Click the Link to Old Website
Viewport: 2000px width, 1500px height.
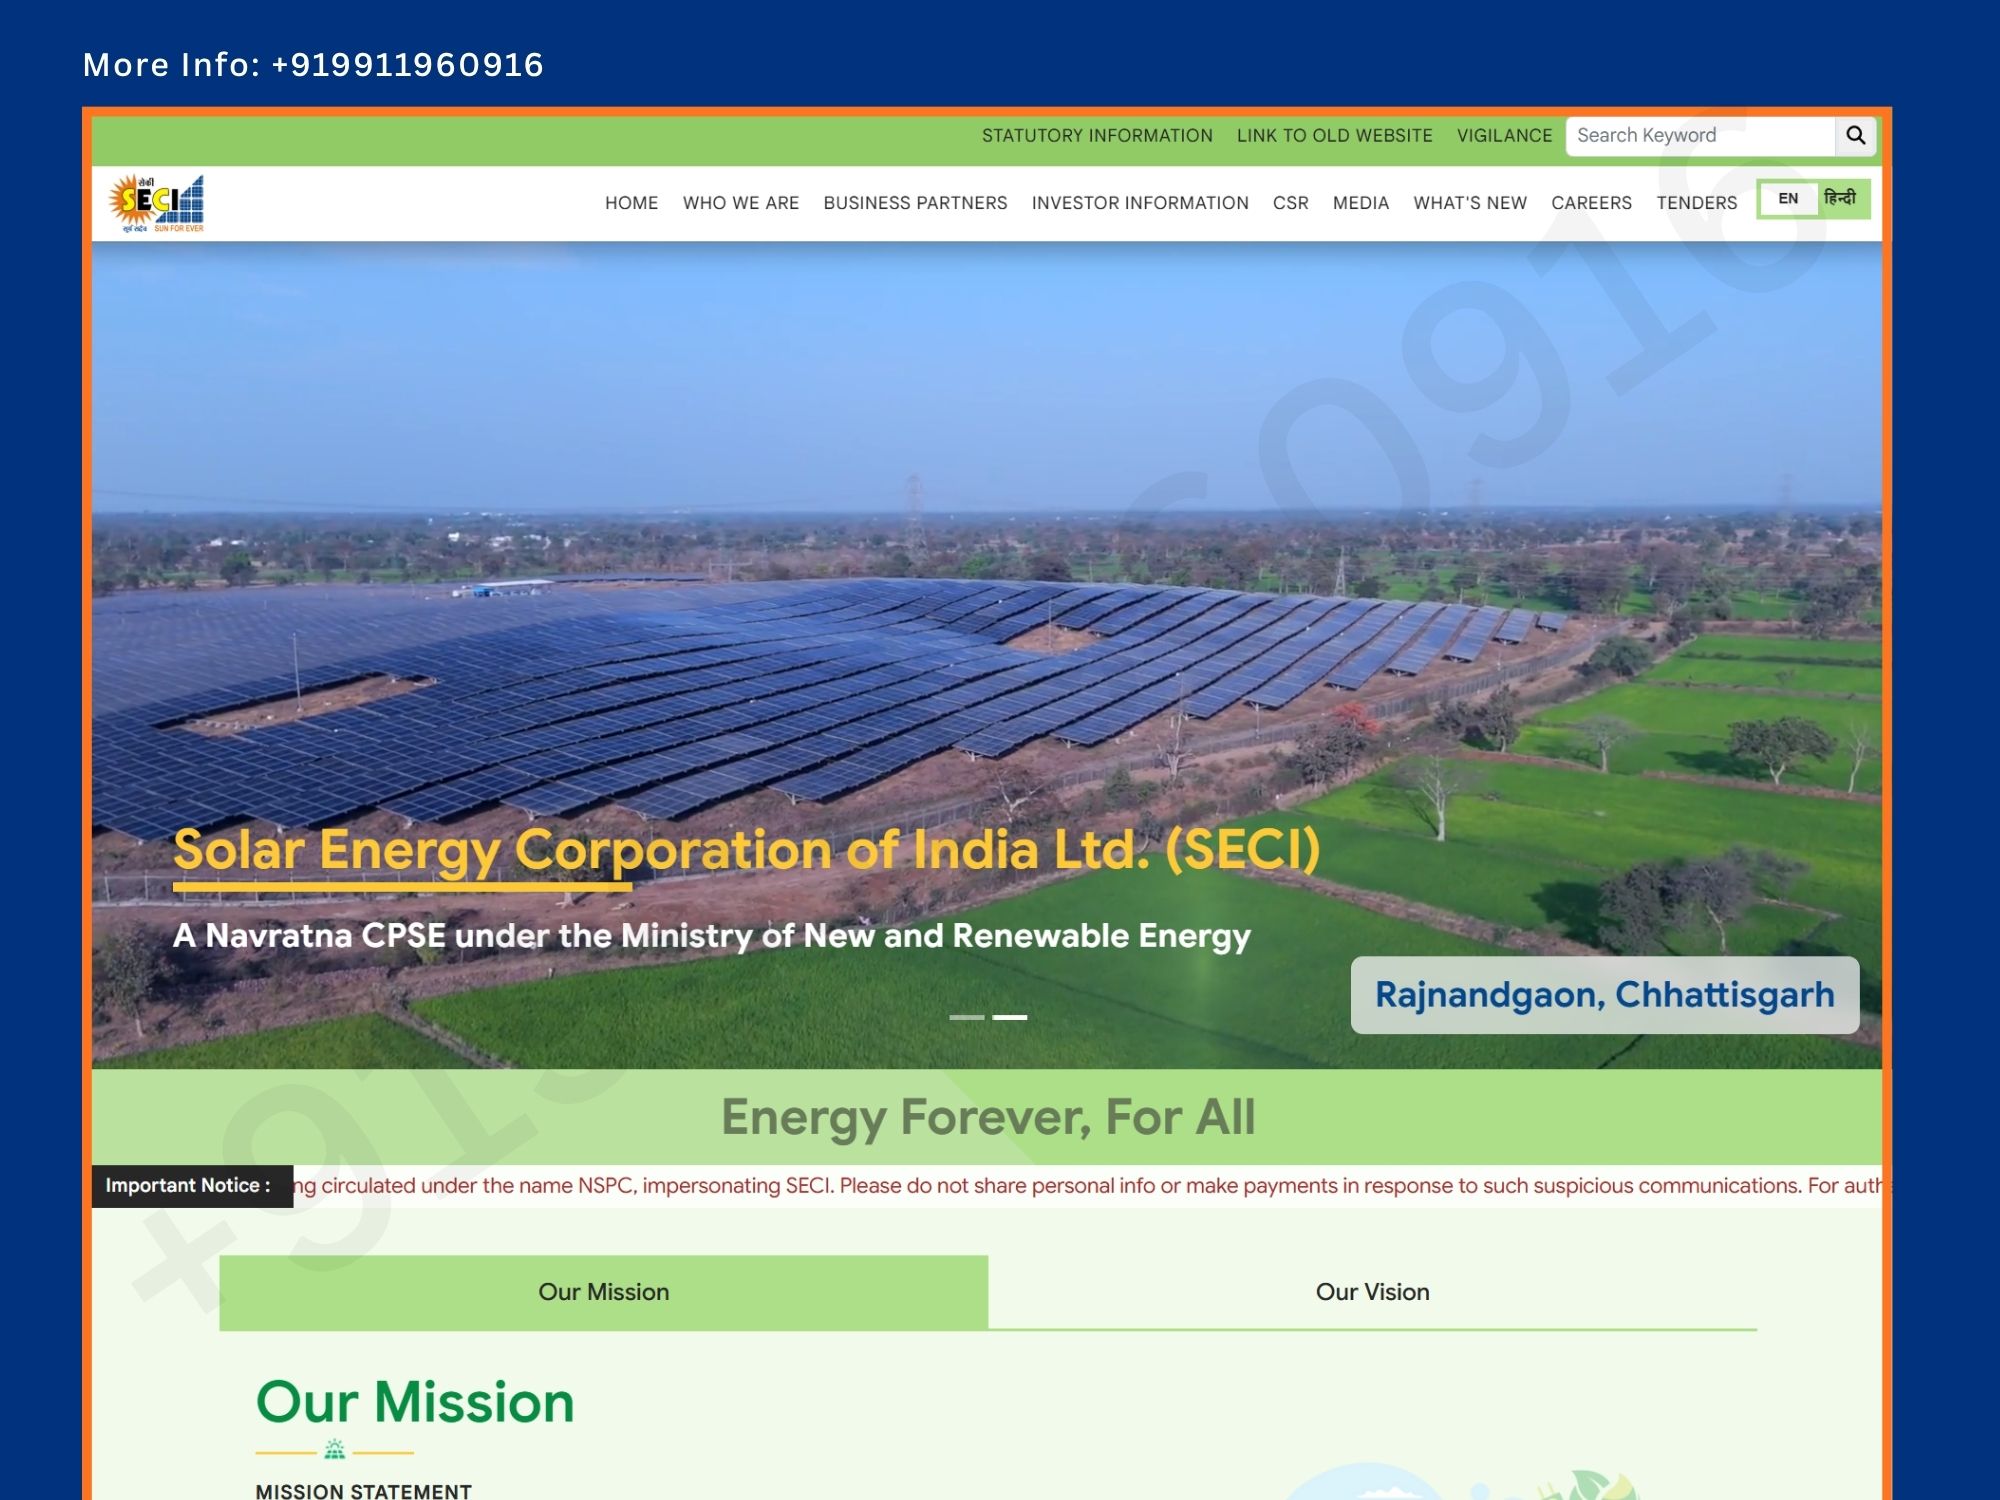click(x=1334, y=136)
